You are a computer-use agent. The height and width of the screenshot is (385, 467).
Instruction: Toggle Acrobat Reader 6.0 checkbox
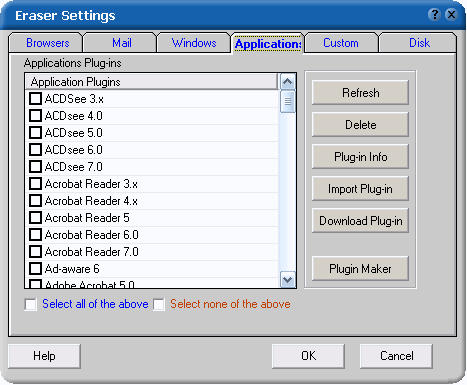coord(35,235)
